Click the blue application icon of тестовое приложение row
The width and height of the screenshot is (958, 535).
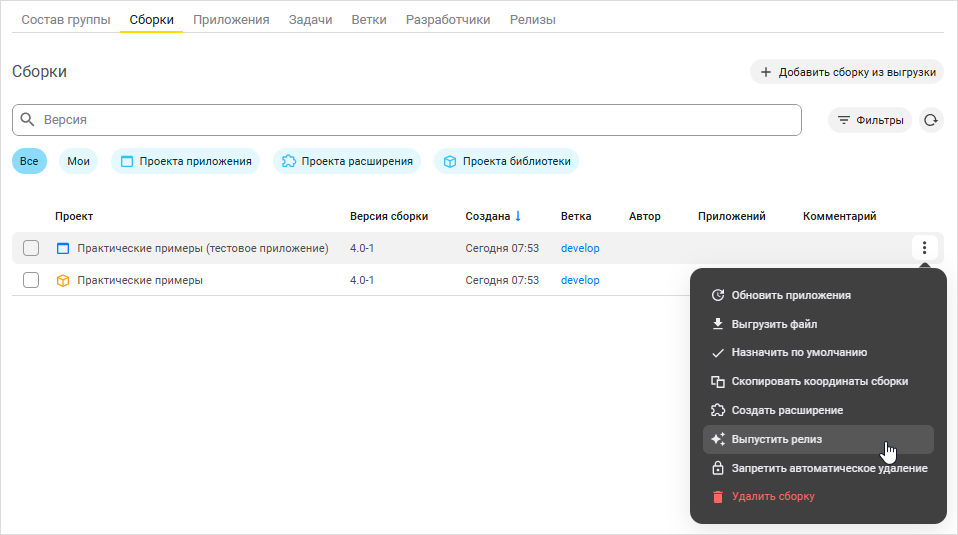[x=63, y=249]
